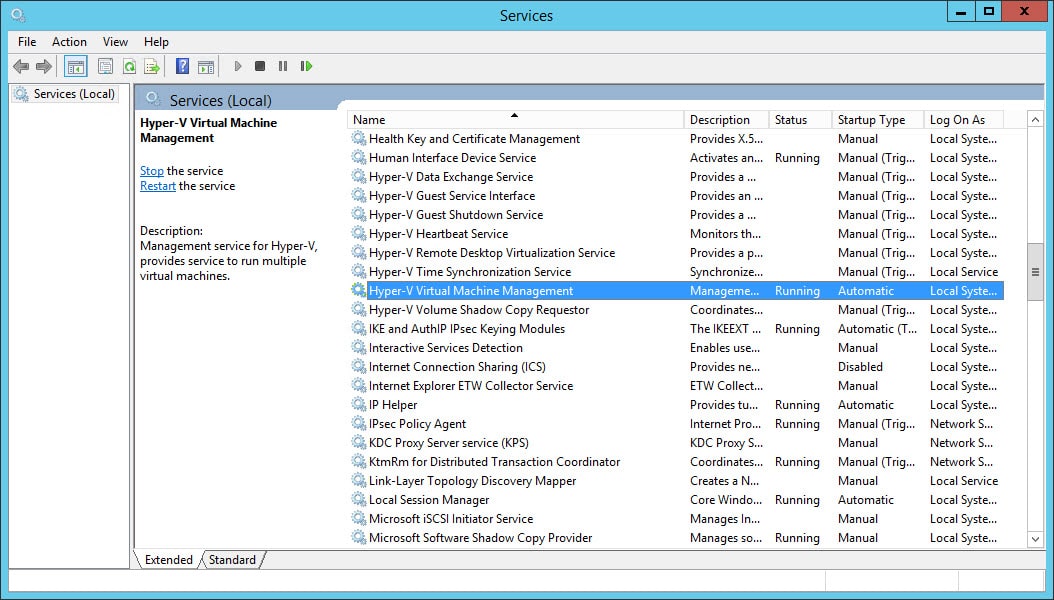This screenshot has height=600, width=1054.
Task: Click the gear icon beside Hyper-V Guest Service Interface
Action: pyautogui.click(x=359, y=196)
